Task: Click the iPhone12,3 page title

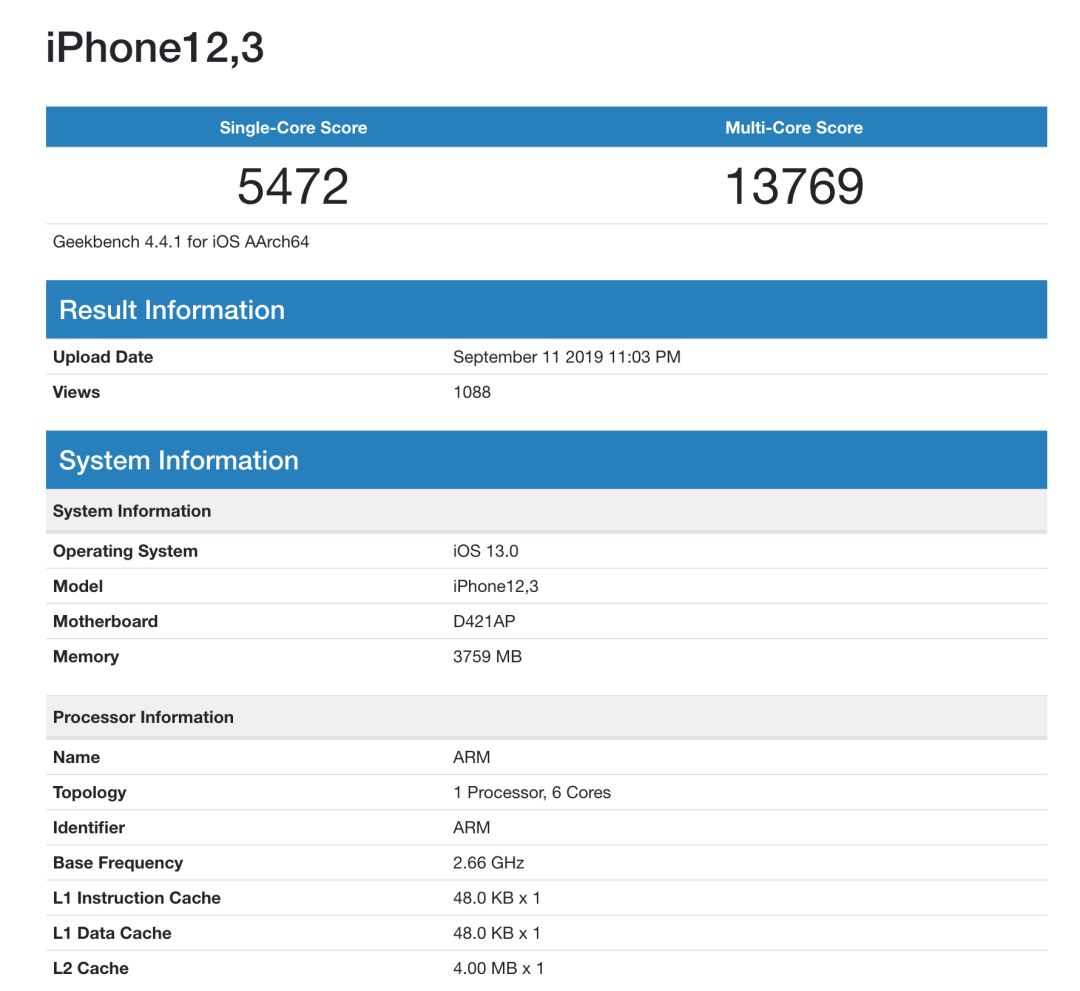Action: click(x=155, y=48)
